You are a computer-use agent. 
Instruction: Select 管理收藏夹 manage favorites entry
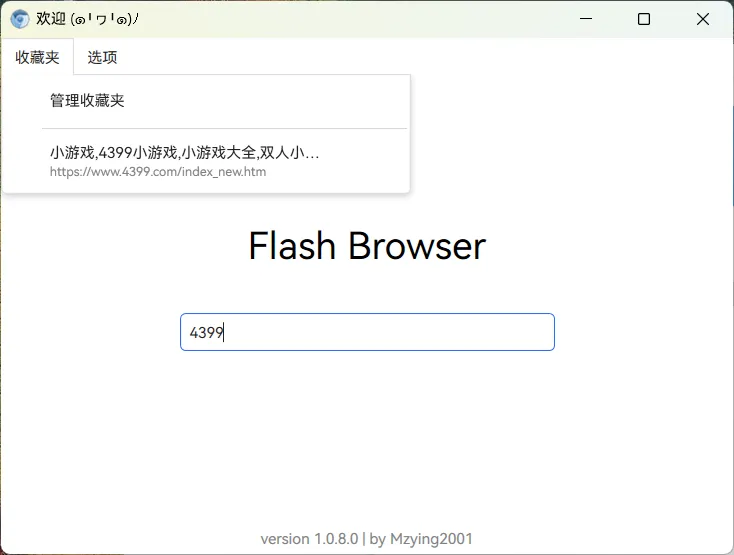coord(206,100)
